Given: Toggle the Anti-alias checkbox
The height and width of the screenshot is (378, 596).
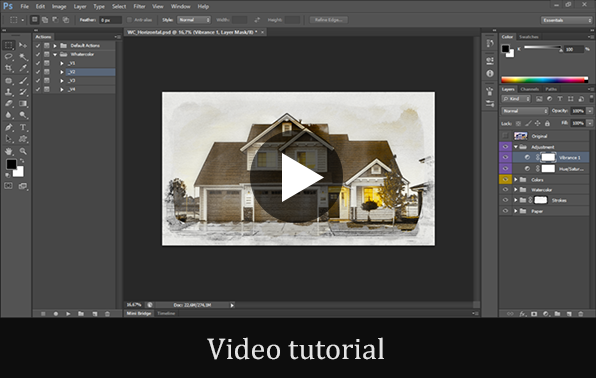Looking at the screenshot, I should click(x=129, y=20).
